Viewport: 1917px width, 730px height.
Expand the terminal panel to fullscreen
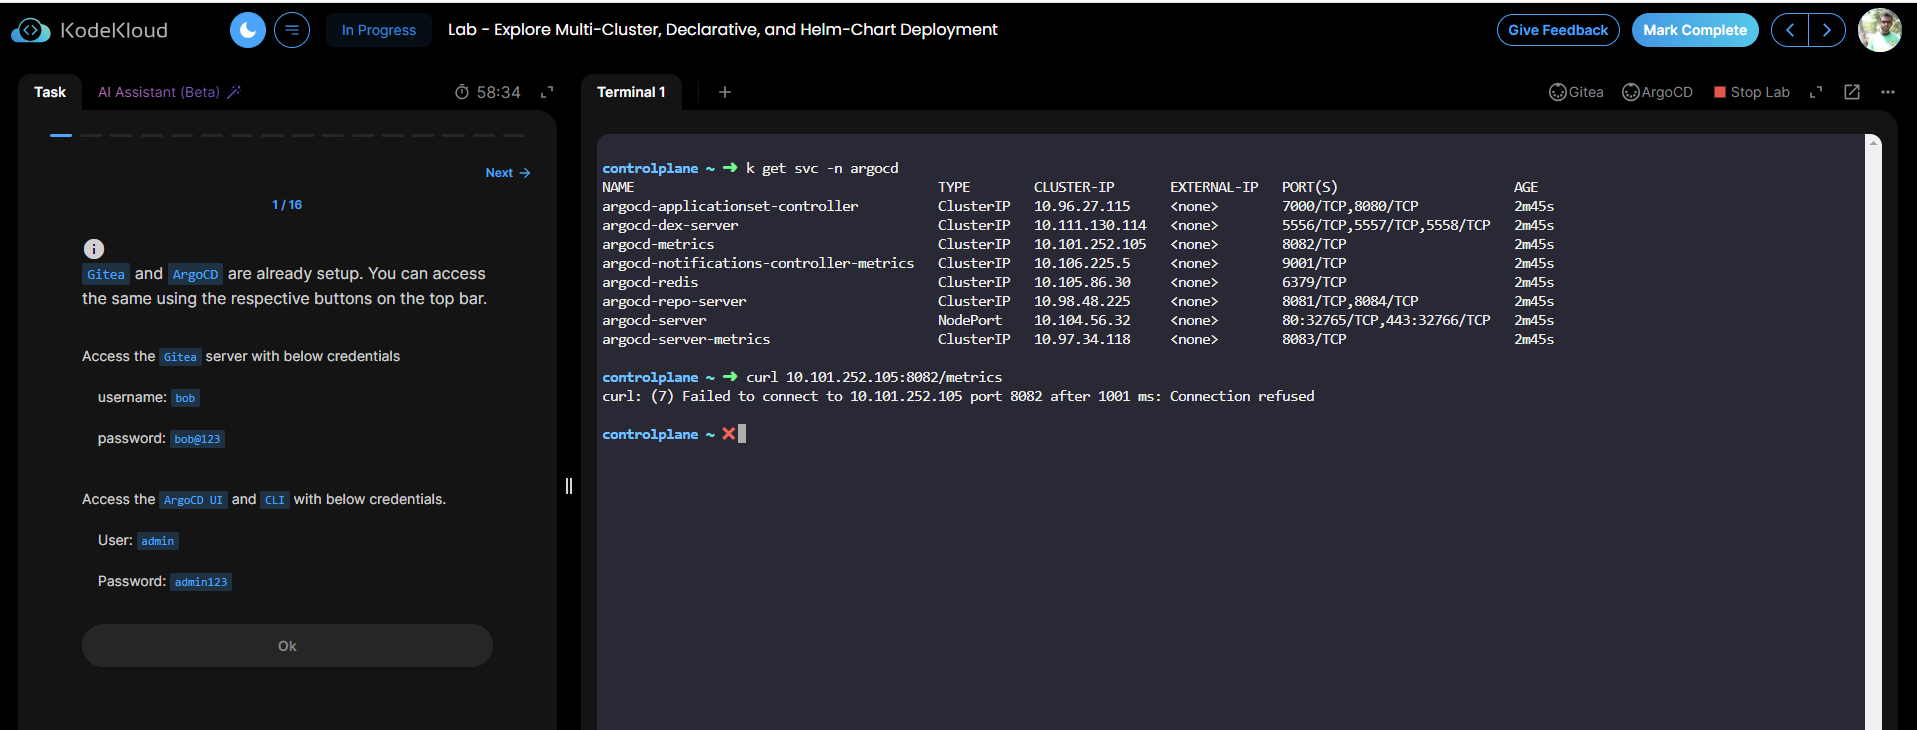pyautogui.click(x=1816, y=92)
